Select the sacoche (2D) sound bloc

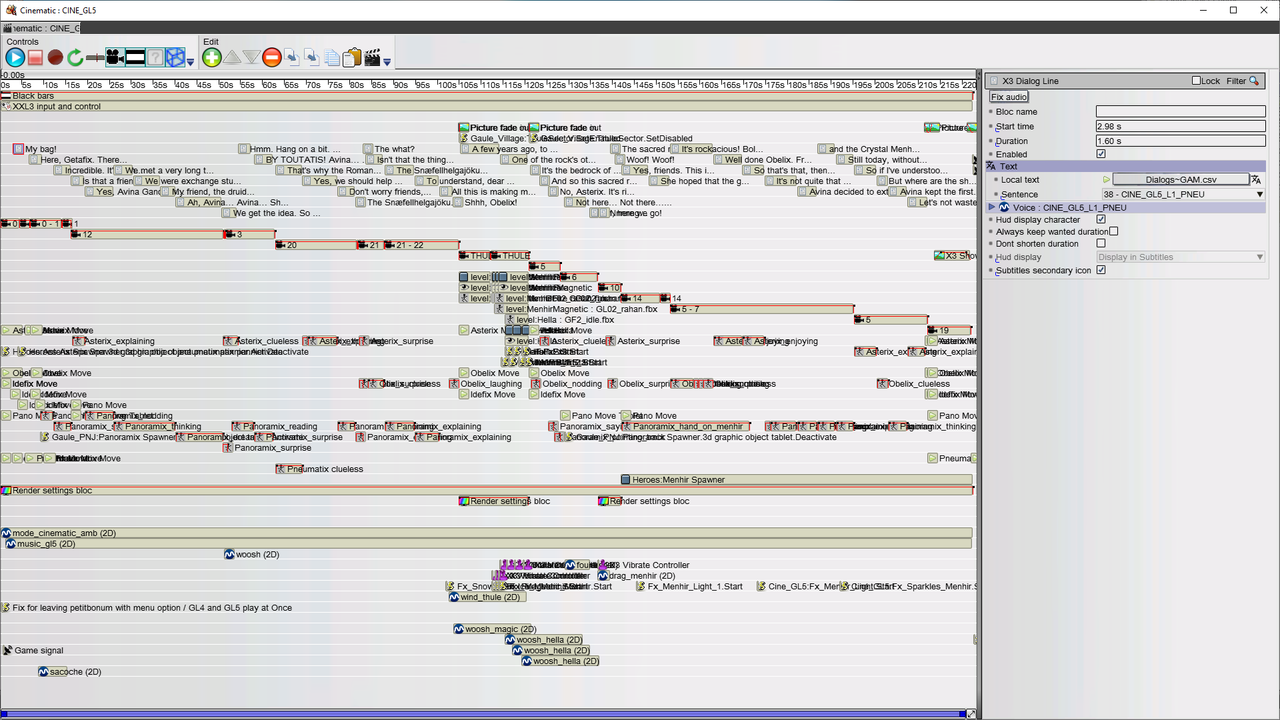pos(69,672)
